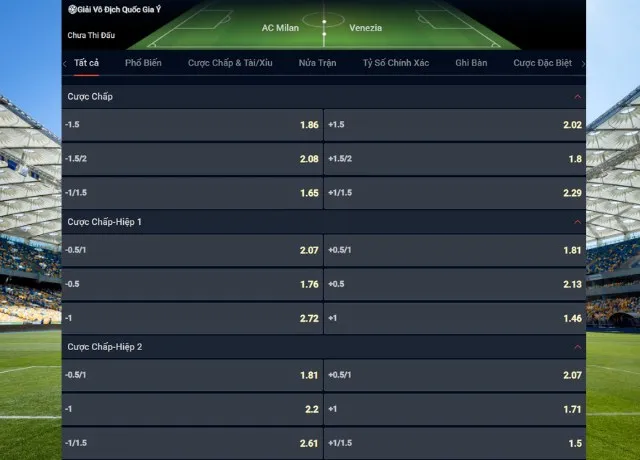Bet first-half -1 at 2.72

pos(192,318)
